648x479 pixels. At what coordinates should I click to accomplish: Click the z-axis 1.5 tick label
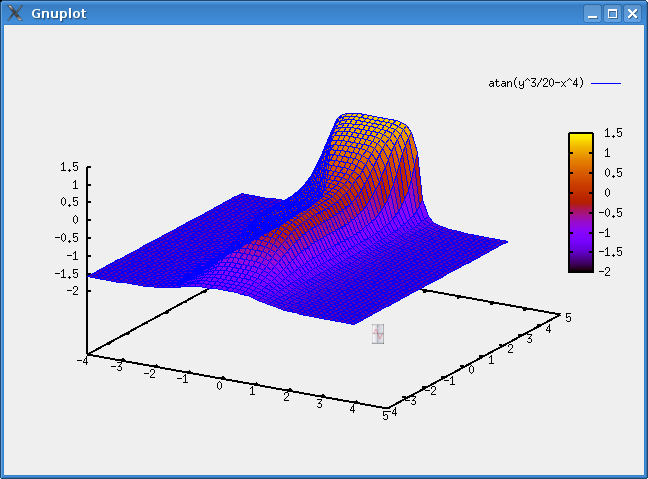click(70, 167)
